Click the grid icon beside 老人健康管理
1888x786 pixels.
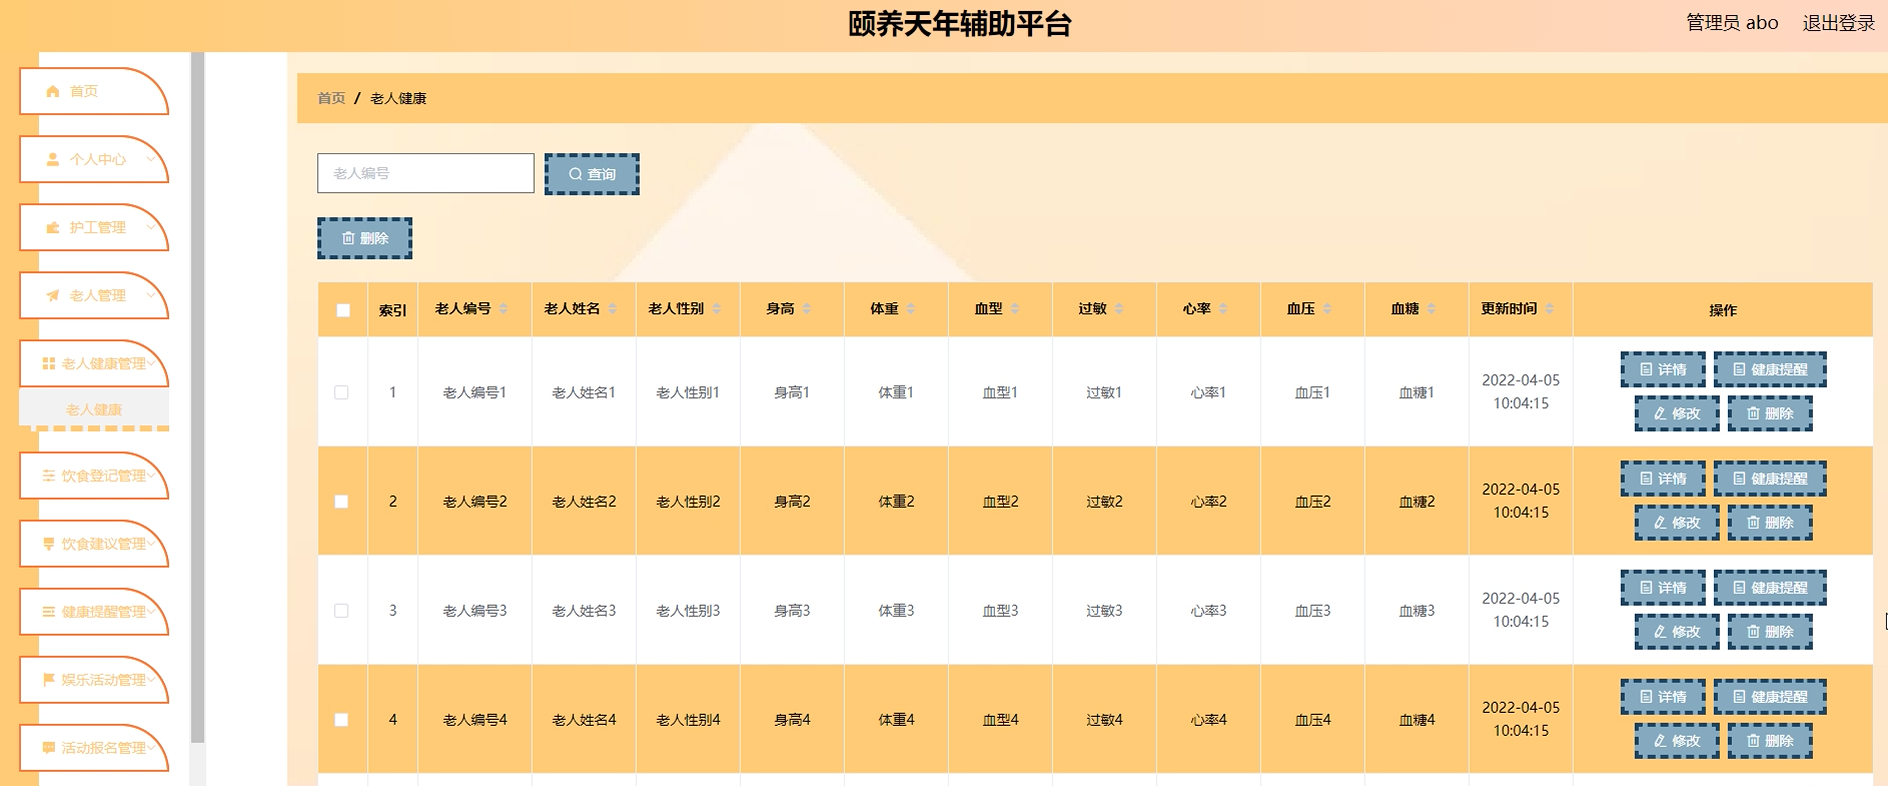pos(48,363)
